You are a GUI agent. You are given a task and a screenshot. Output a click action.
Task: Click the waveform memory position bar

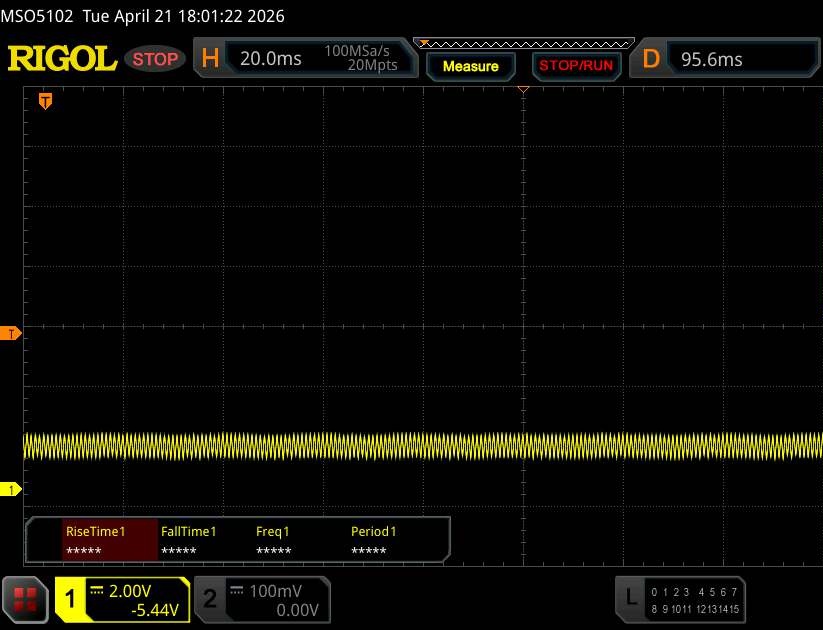pos(524,44)
